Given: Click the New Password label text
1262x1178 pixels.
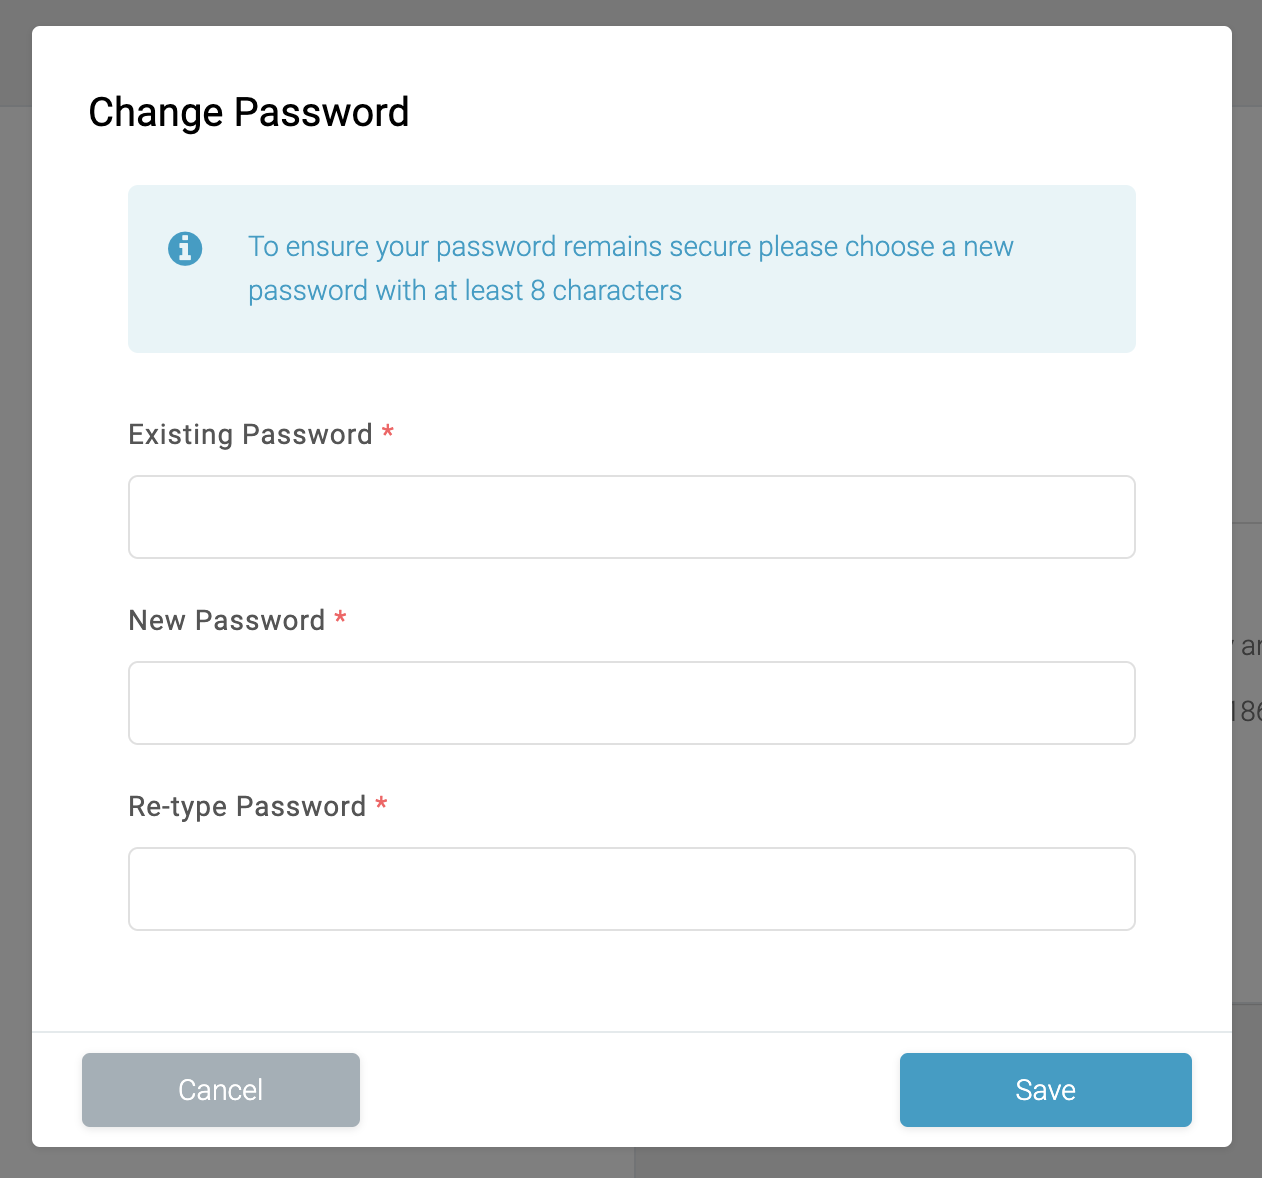Looking at the screenshot, I should click(x=227, y=620).
